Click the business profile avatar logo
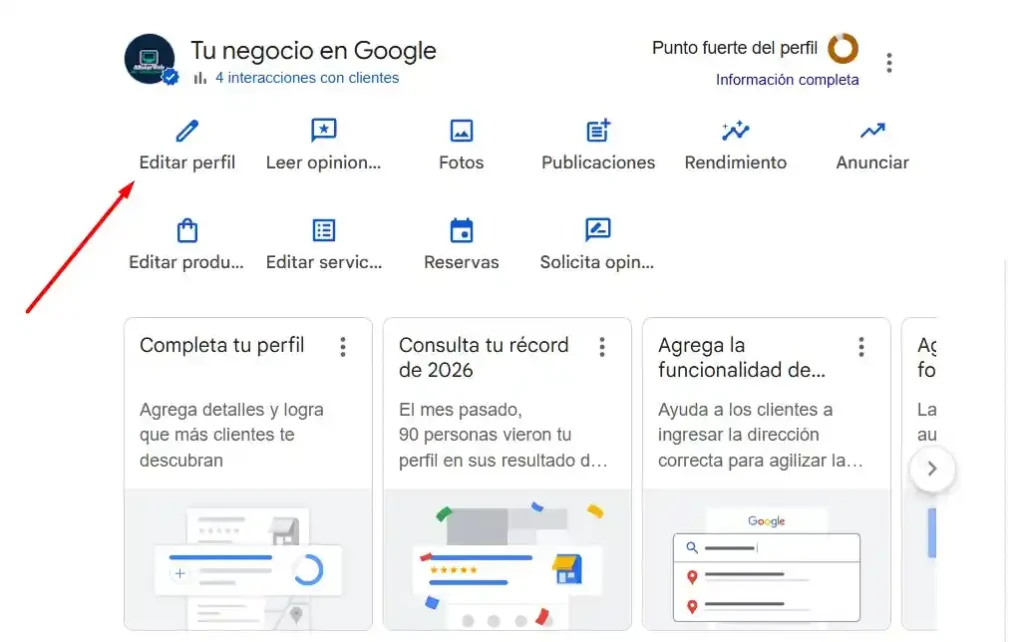This screenshot has height=642, width=1024. pyautogui.click(x=150, y=59)
